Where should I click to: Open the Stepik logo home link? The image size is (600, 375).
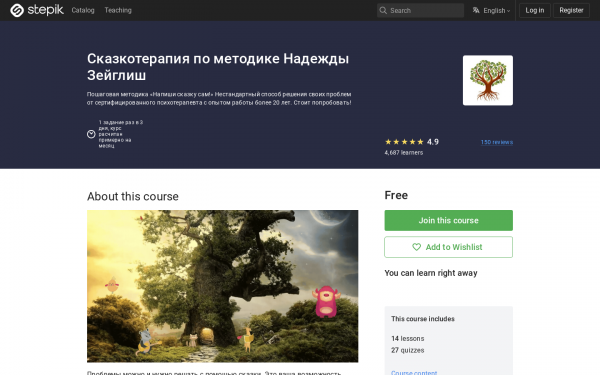pos(37,10)
